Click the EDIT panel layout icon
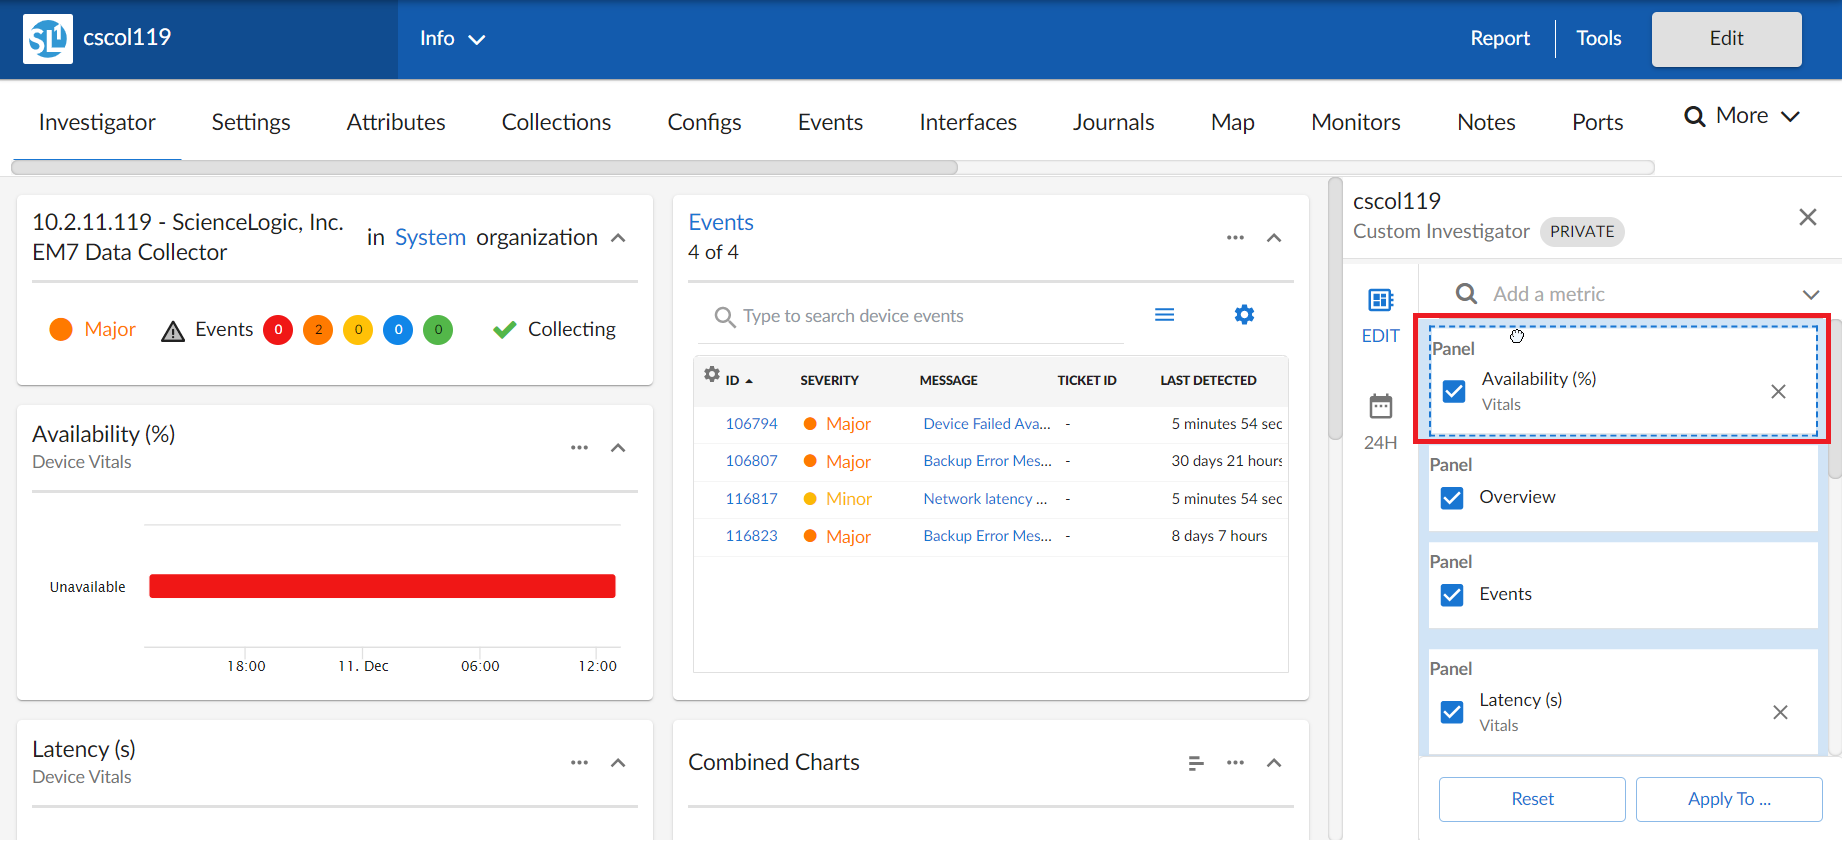 coord(1380,301)
